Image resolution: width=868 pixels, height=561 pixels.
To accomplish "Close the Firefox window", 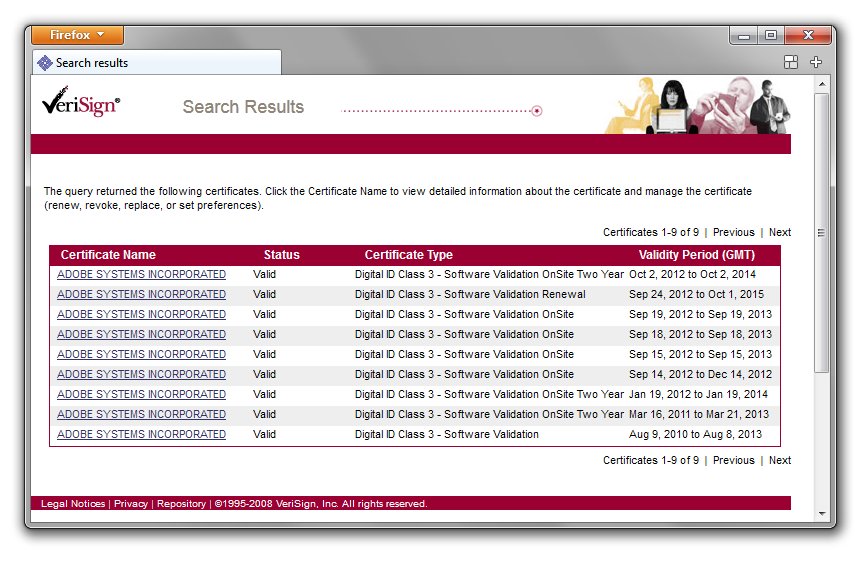I will 808,35.
